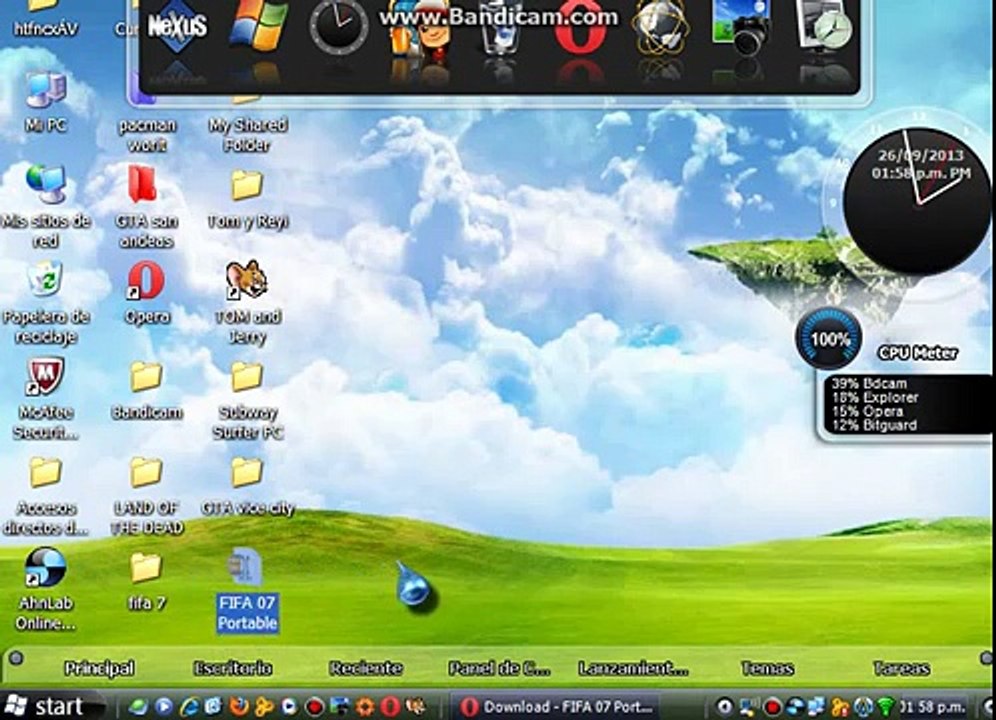Click the red Bandicam record icon in quick launch

[x=314, y=707]
